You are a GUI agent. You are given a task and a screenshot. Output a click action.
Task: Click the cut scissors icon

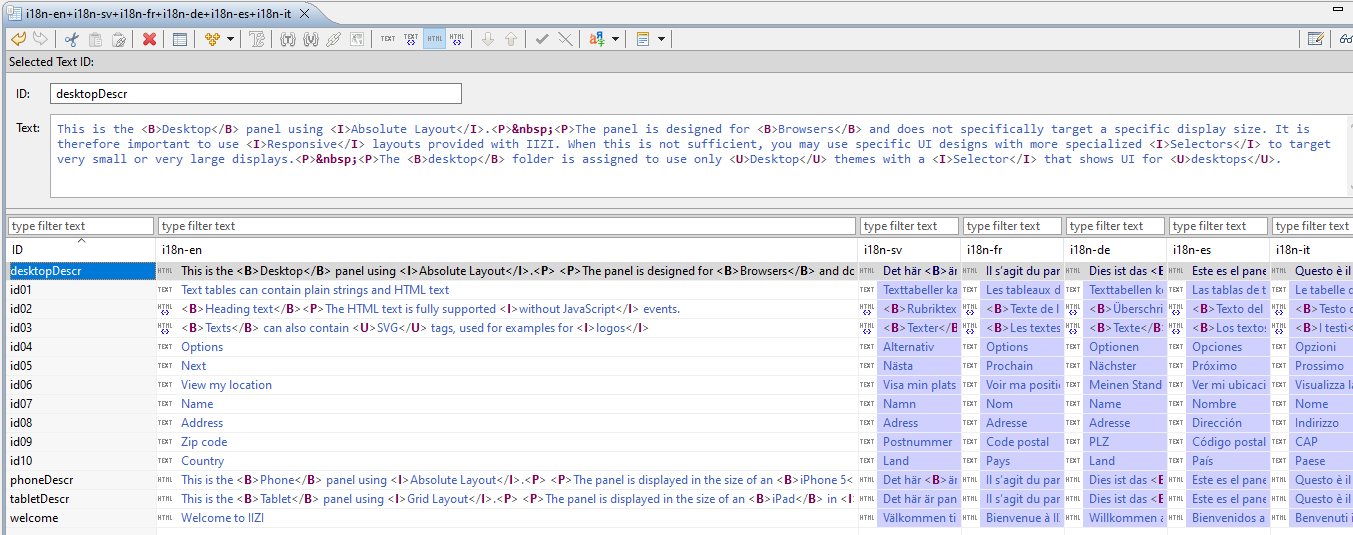tap(71, 39)
